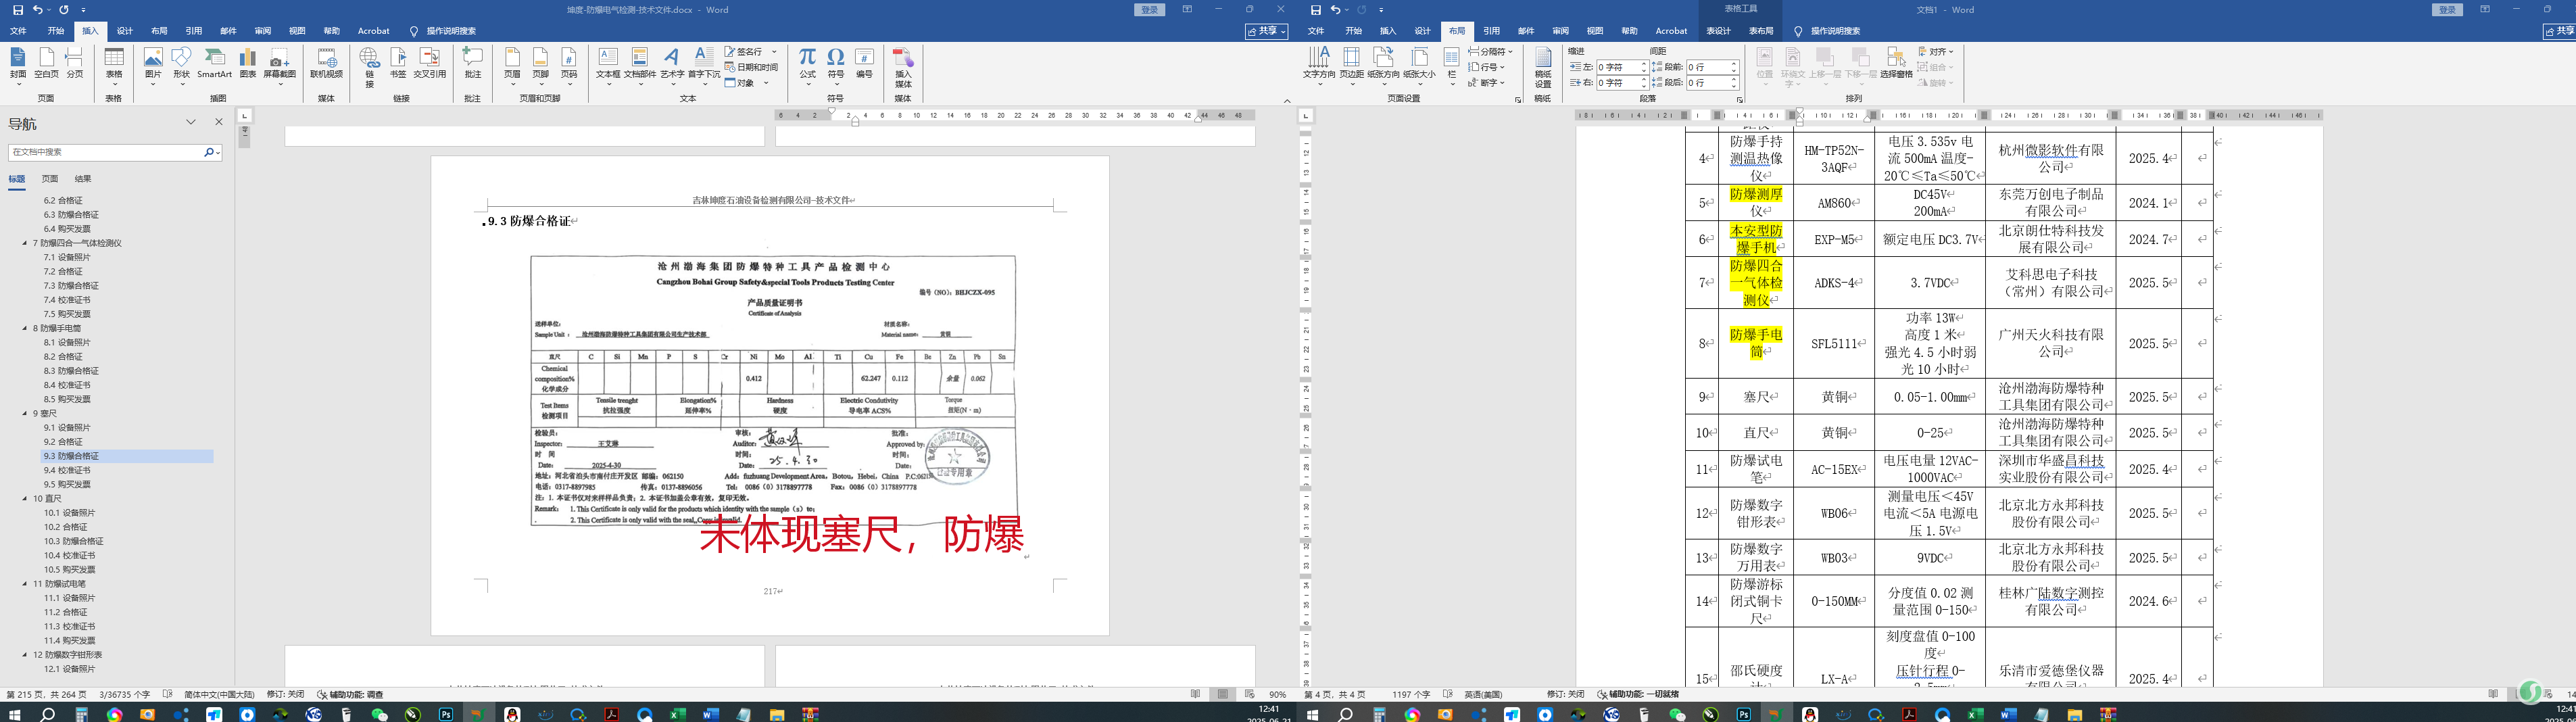Open the Align (对齐) dropdown
Image resolution: width=2576 pixels, height=722 pixels.
click(x=1936, y=51)
